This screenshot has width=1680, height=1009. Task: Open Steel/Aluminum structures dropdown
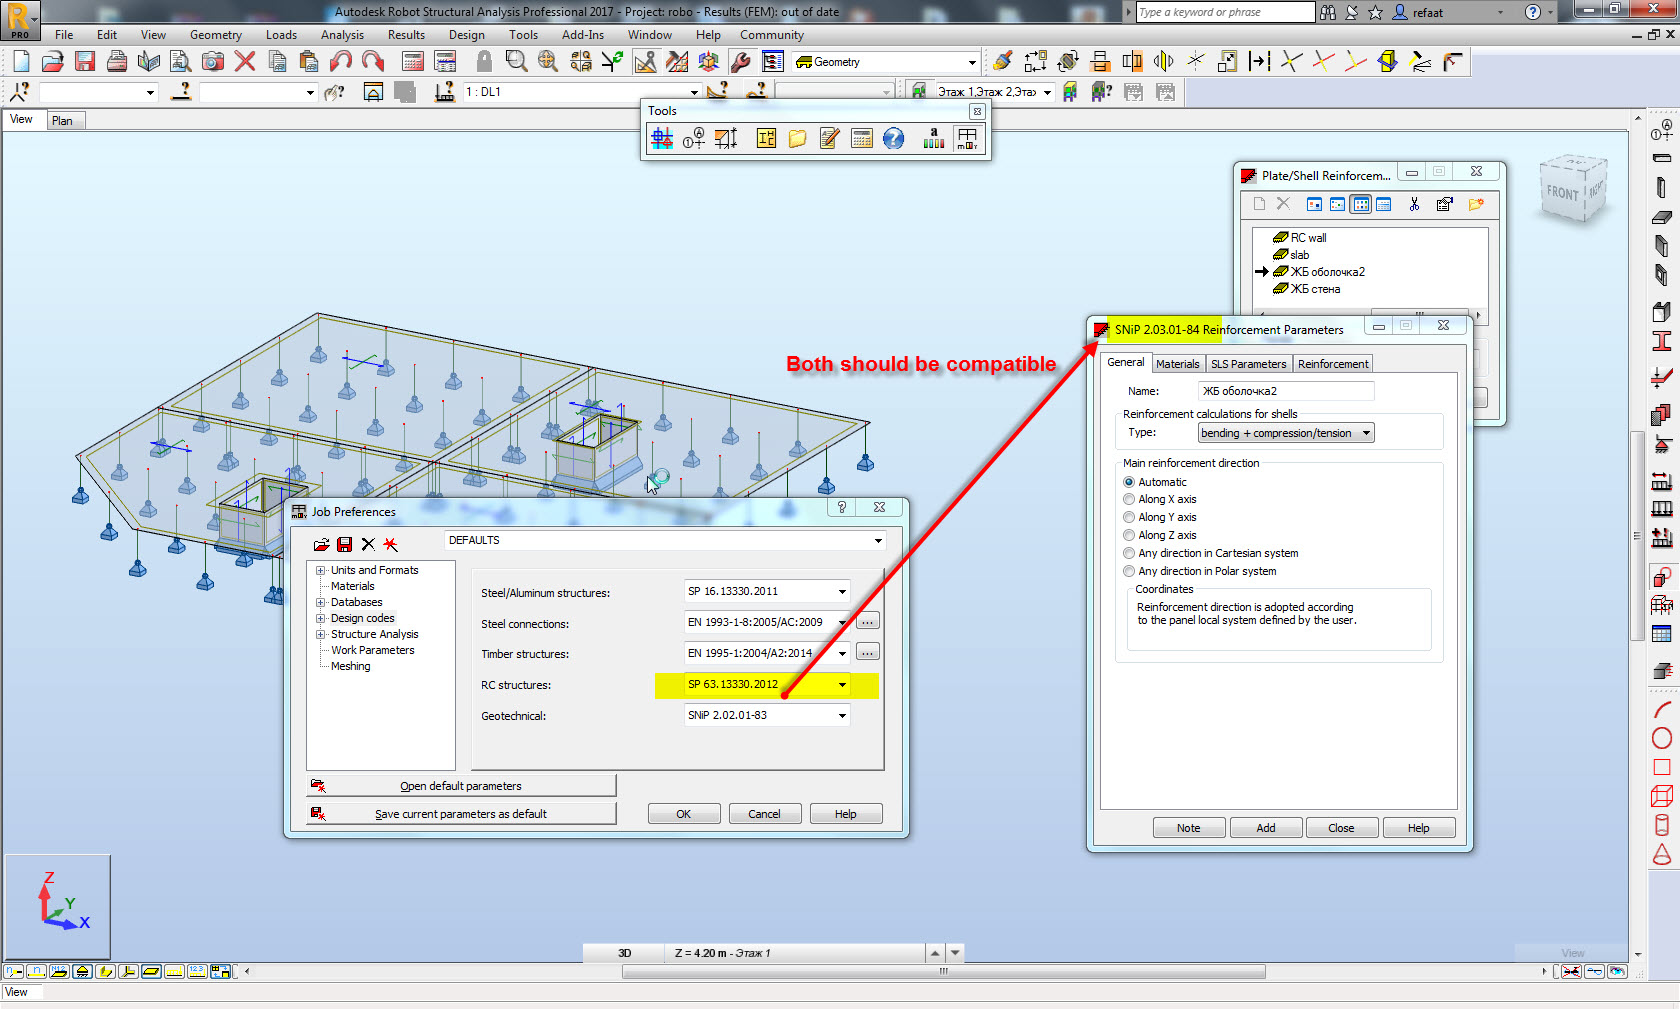tap(842, 592)
